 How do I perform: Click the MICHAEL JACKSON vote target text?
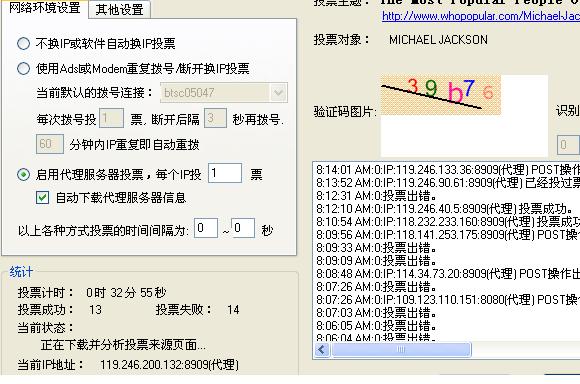438,40
